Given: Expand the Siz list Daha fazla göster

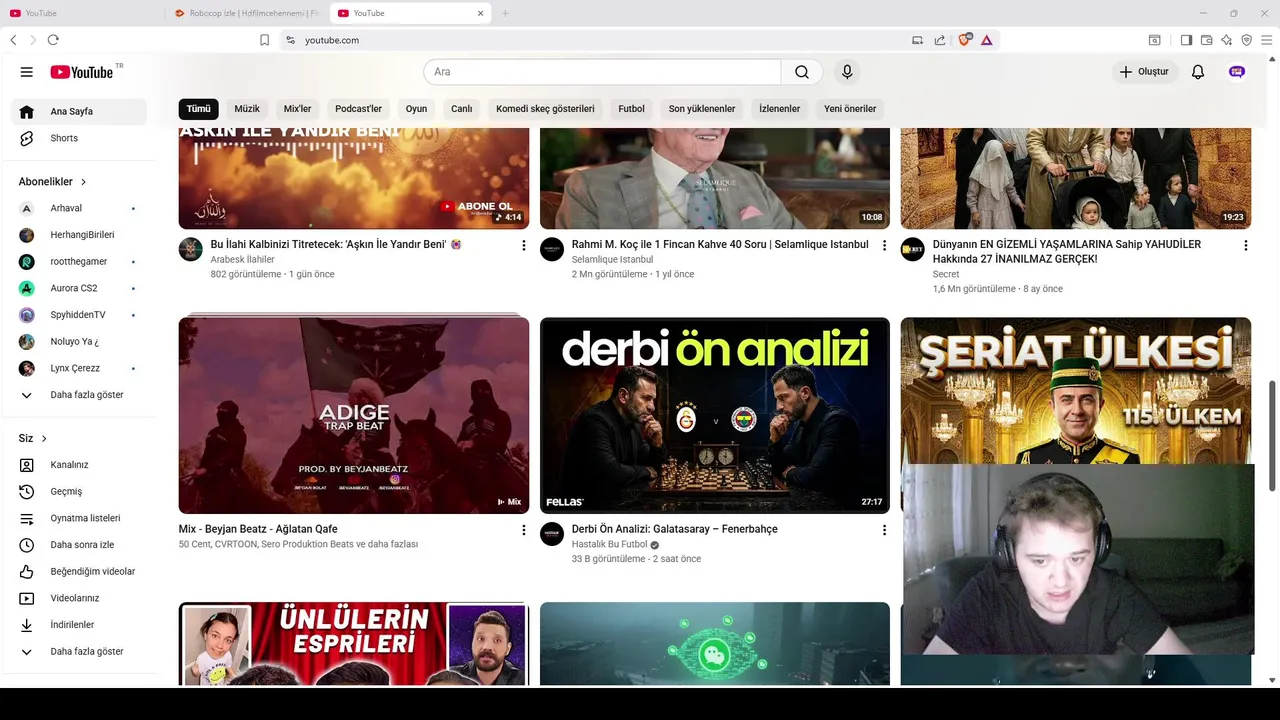Looking at the screenshot, I should point(79,652).
